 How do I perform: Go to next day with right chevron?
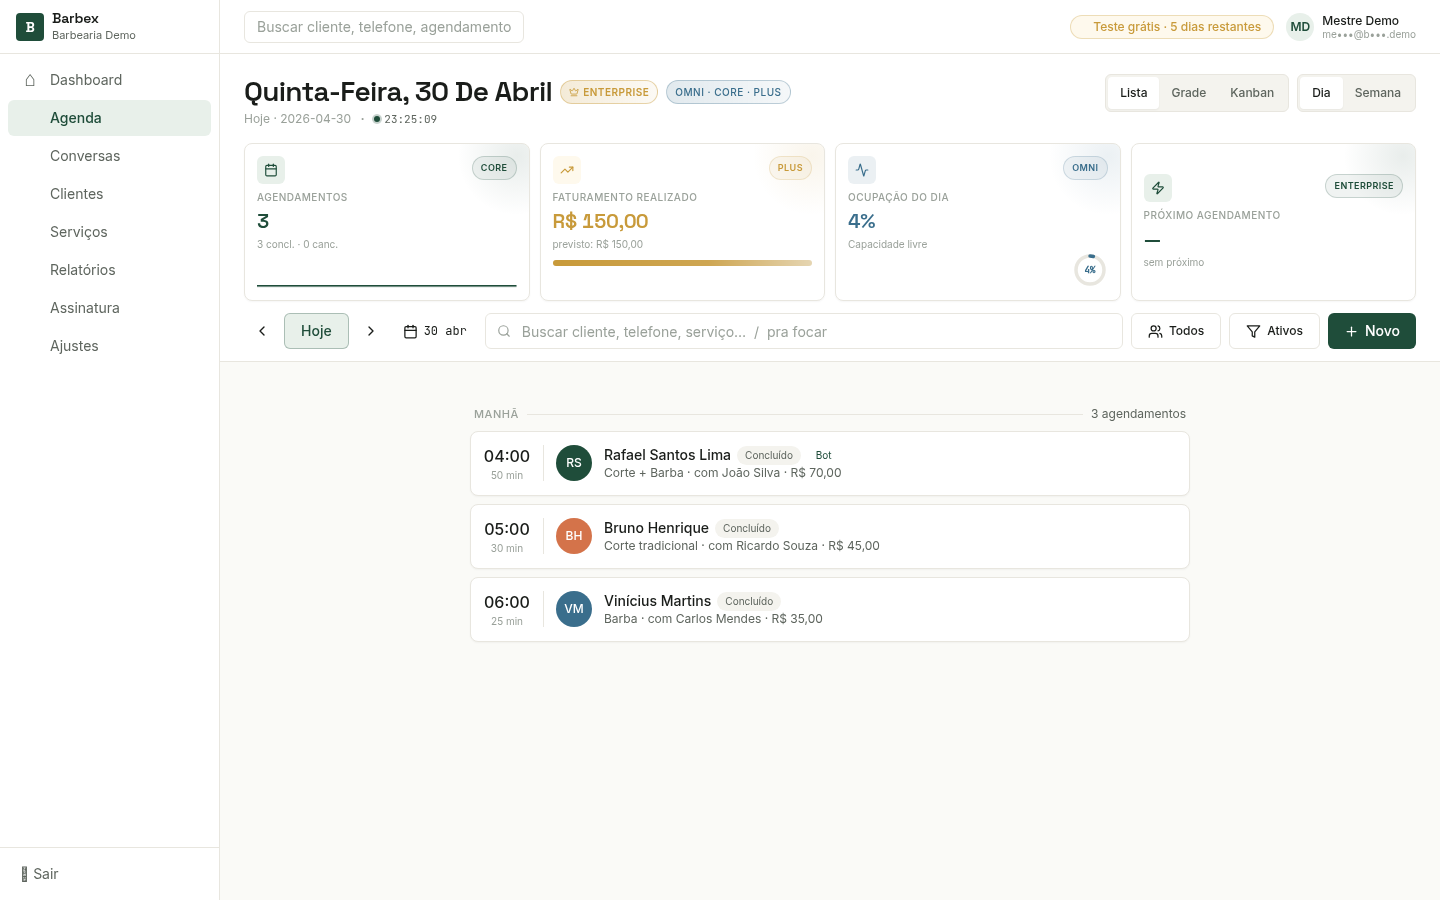click(371, 331)
